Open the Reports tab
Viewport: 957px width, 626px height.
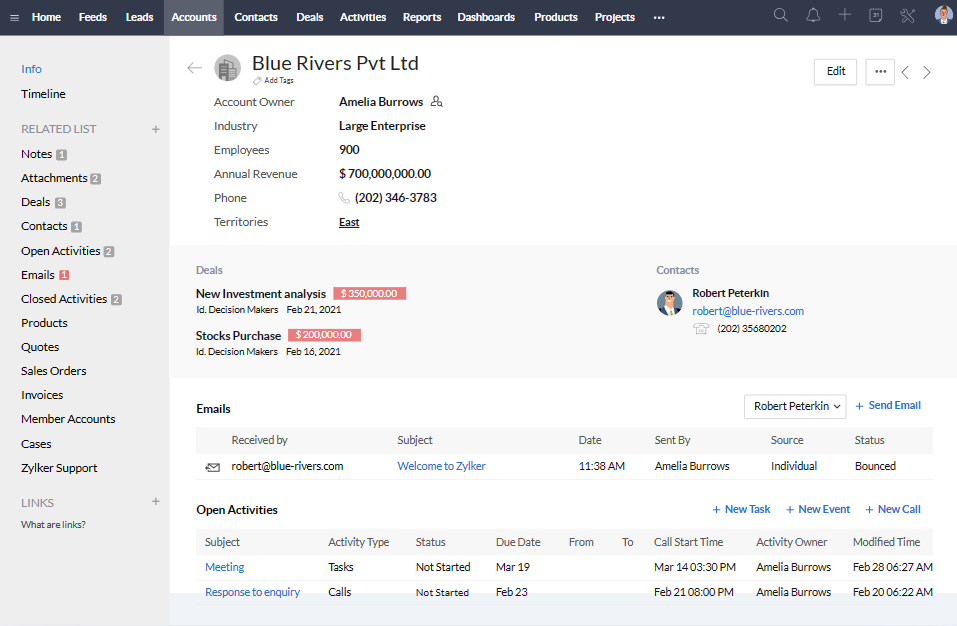422,17
